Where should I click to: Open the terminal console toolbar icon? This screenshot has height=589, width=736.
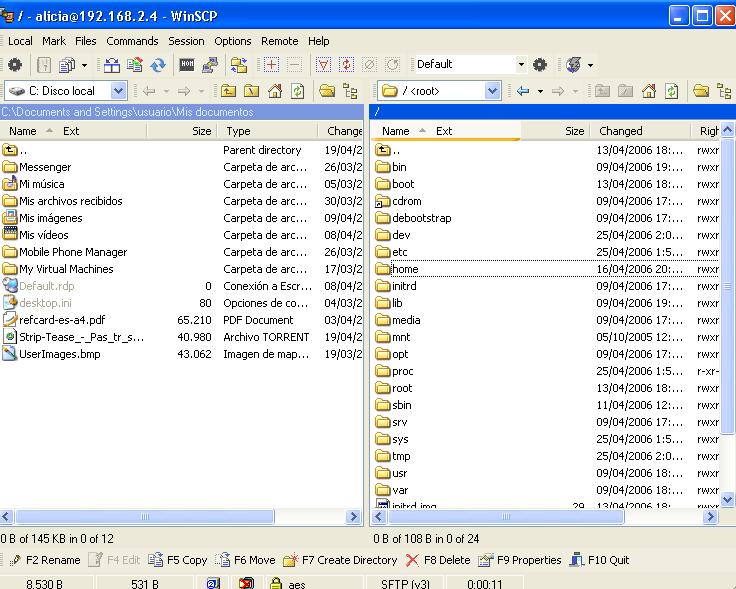pos(187,64)
